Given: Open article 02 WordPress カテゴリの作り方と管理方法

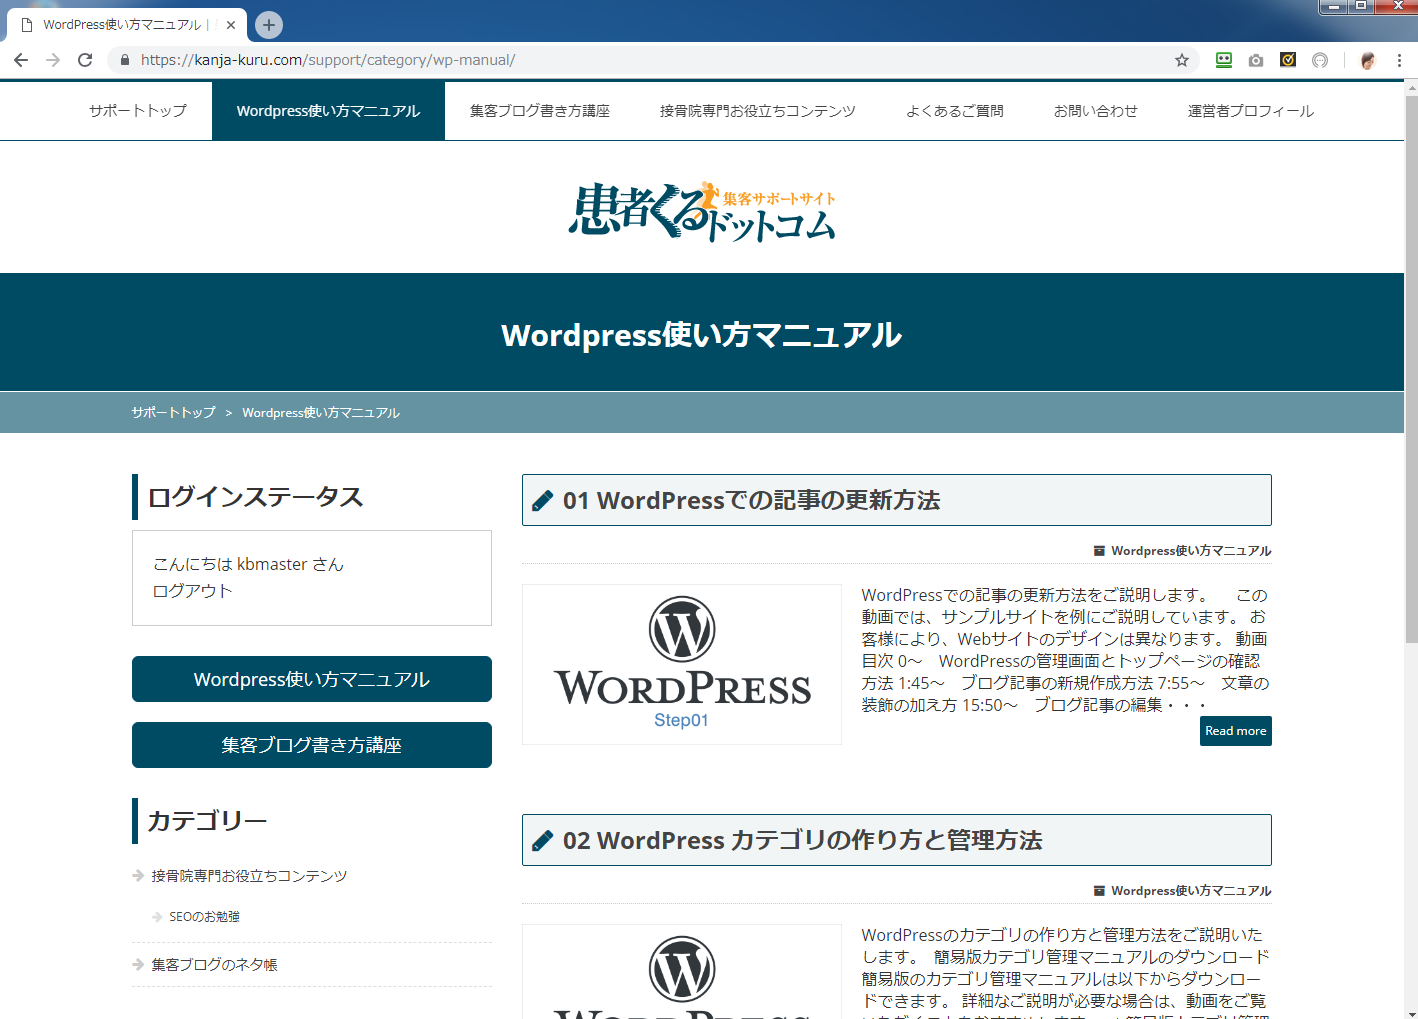Looking at the screenshot, I should 802,841.
